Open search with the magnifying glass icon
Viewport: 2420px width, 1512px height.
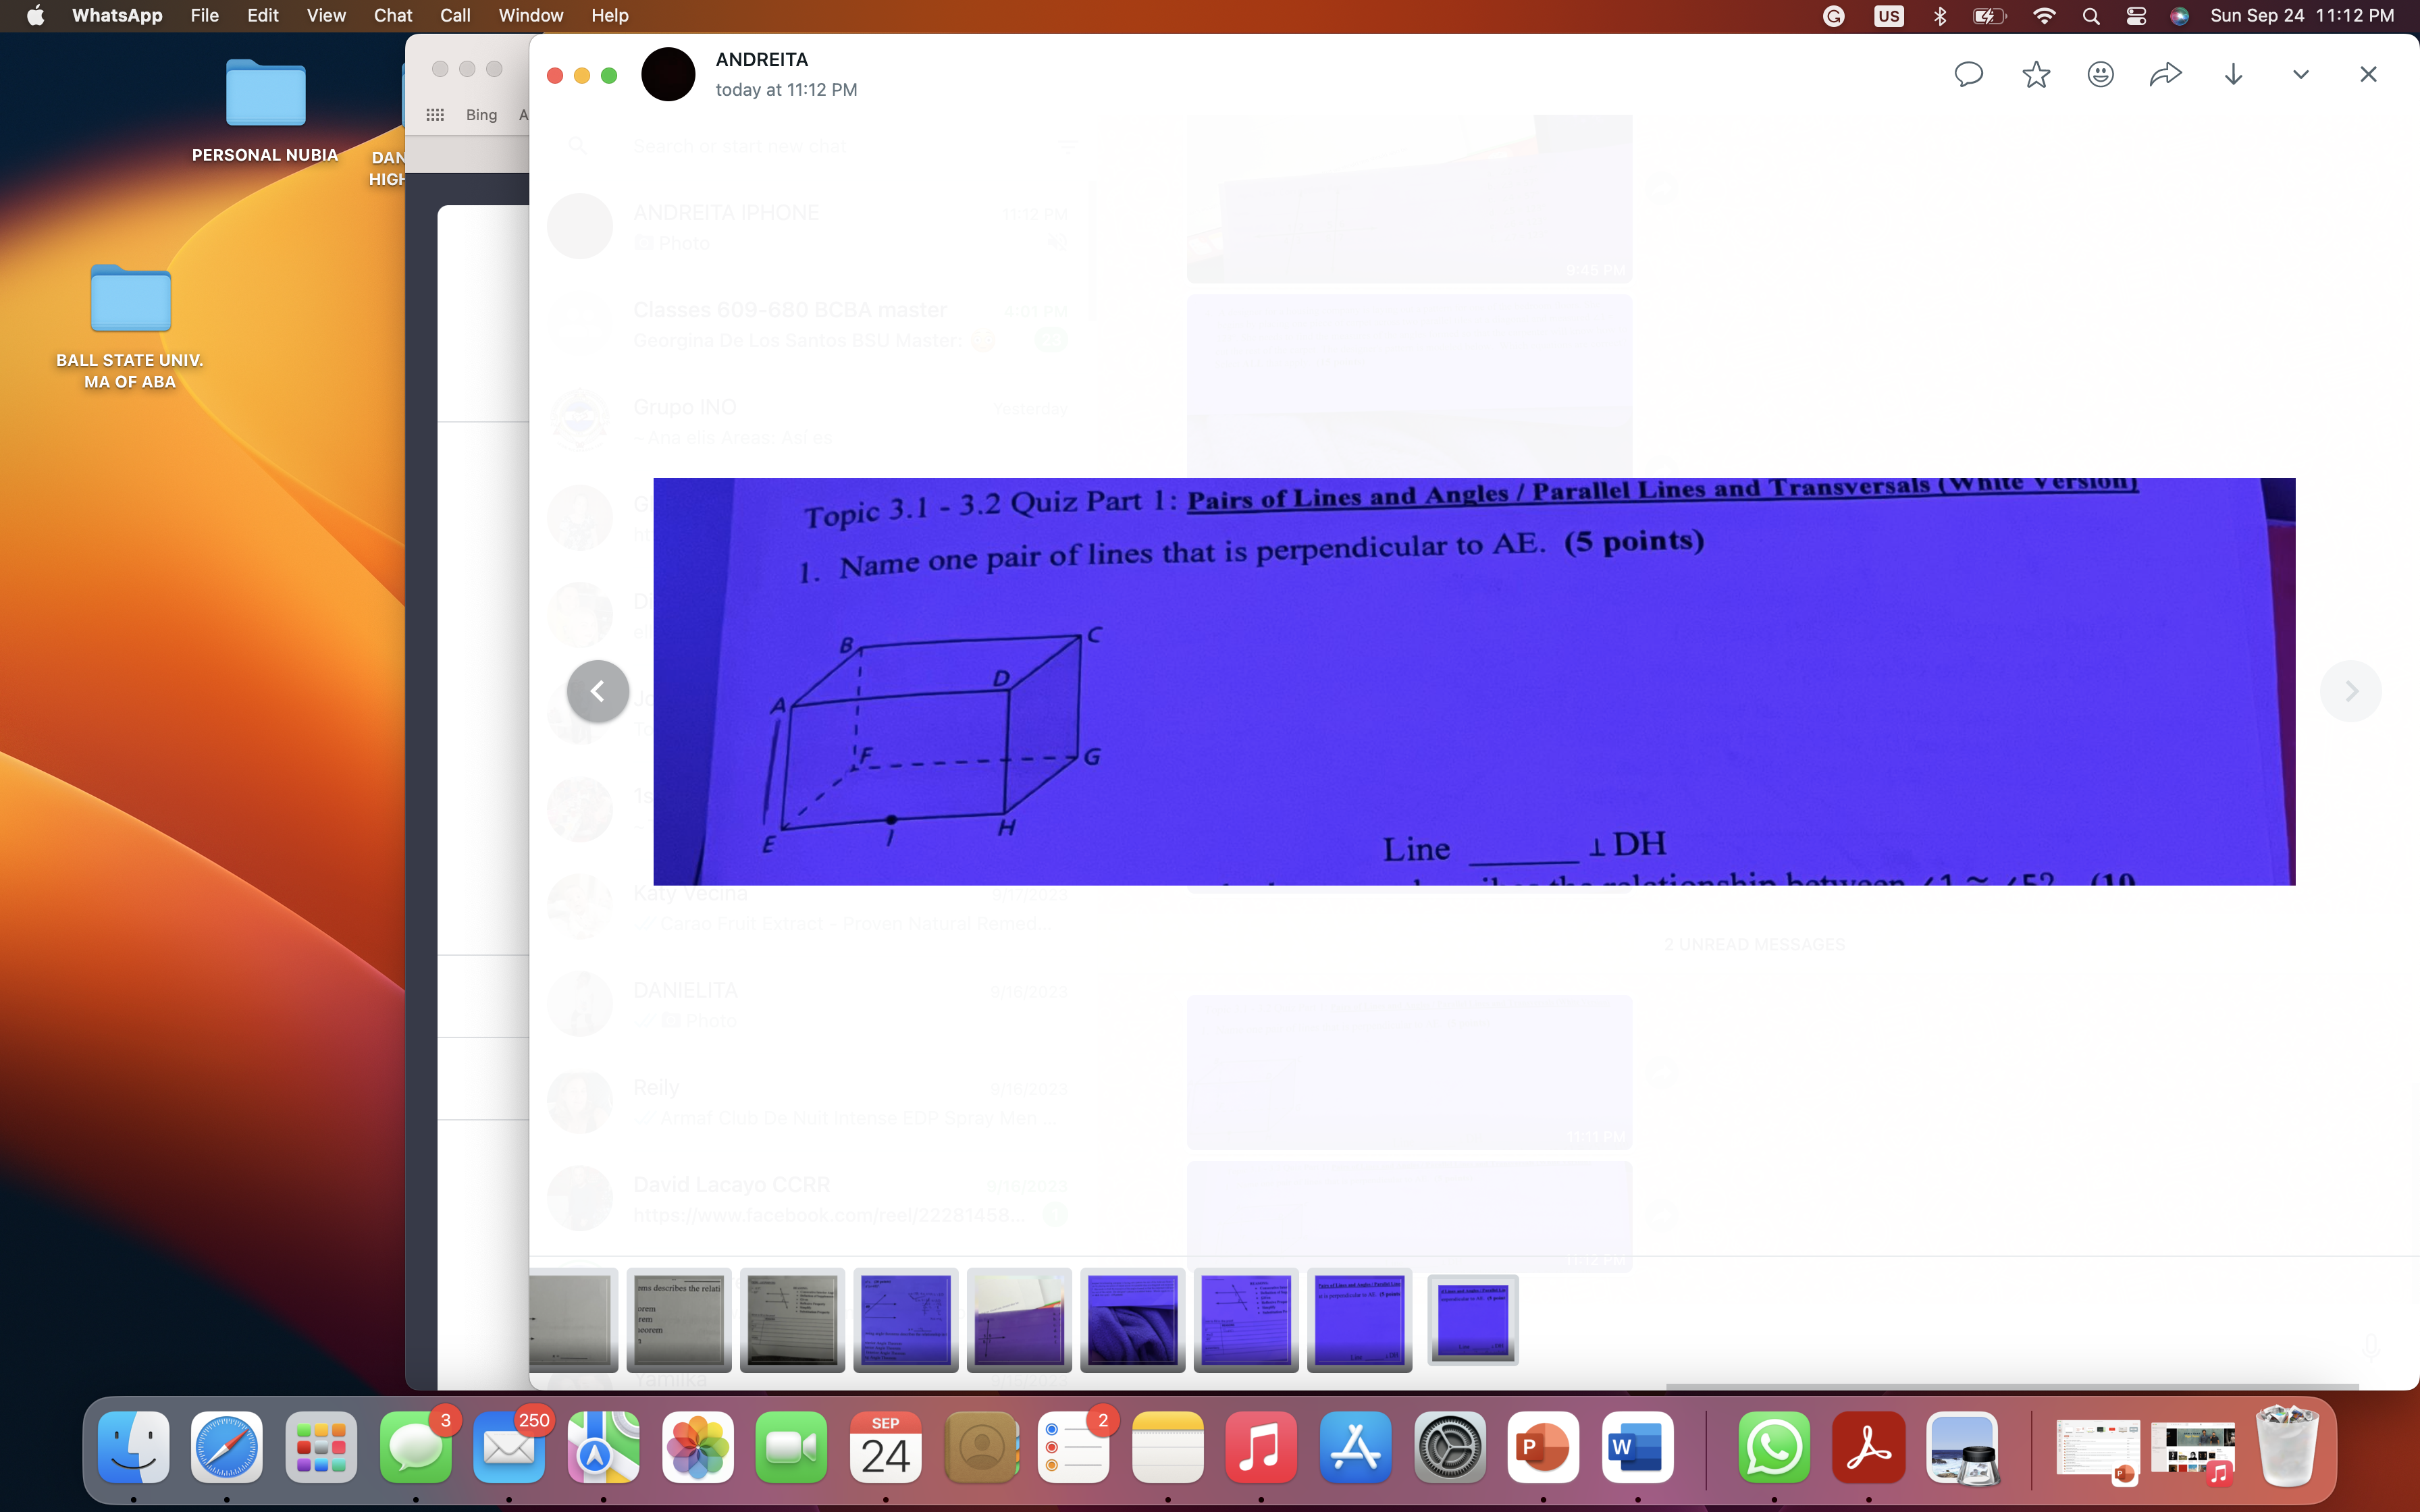pos(578,145)
